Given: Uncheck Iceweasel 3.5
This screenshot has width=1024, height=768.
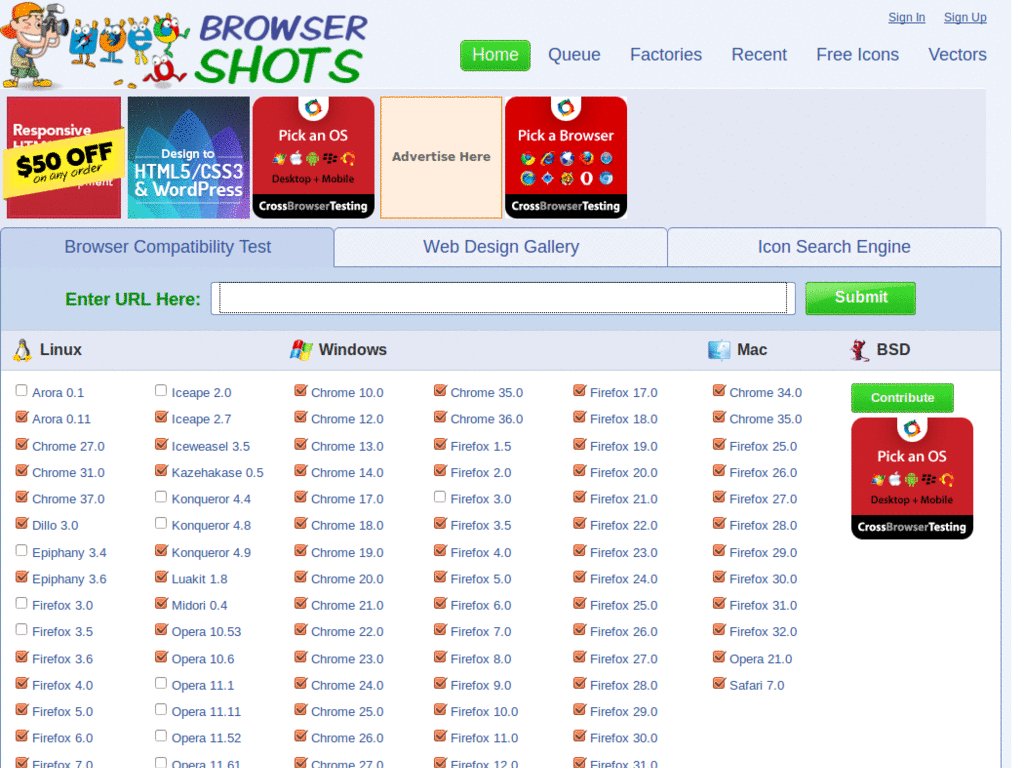Looking at the screenshot, I should (161, 444).
